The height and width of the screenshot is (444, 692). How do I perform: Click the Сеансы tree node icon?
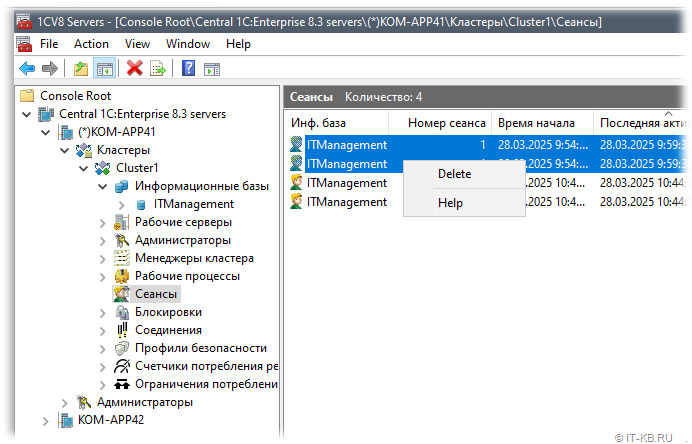(x=121, y=294)
